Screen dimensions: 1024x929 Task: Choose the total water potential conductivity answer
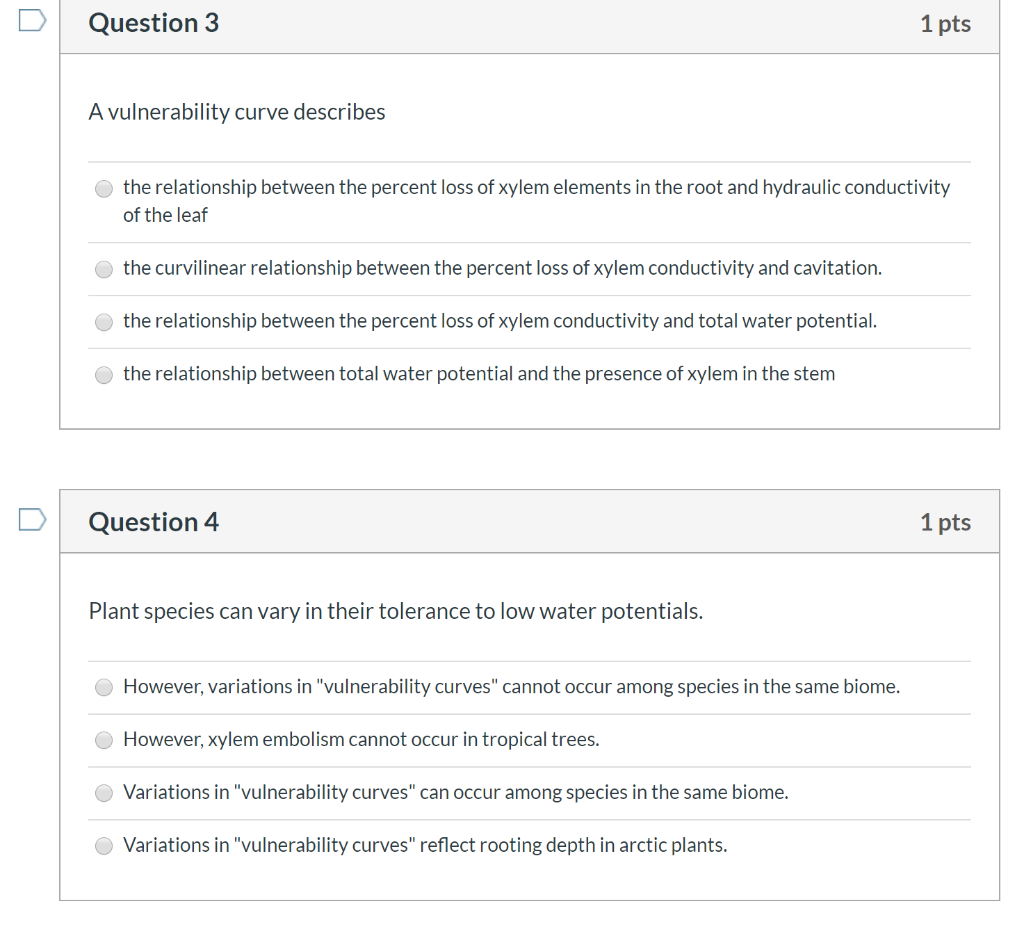103,321
